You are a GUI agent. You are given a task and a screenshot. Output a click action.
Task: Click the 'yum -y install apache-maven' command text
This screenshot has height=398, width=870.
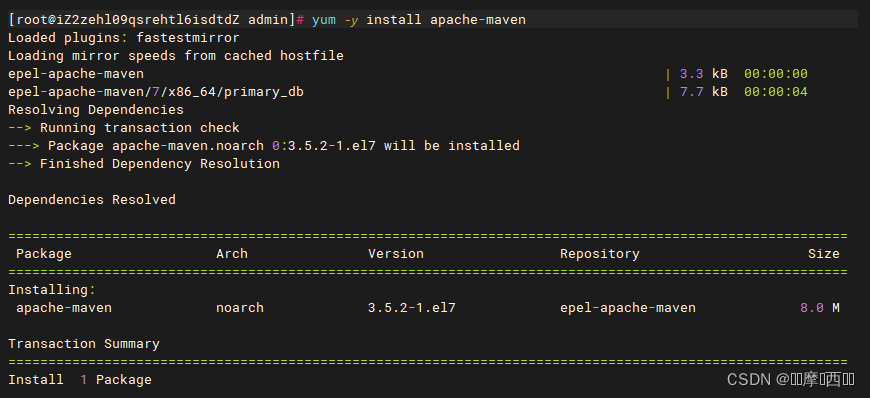click(x=418, y=21)
